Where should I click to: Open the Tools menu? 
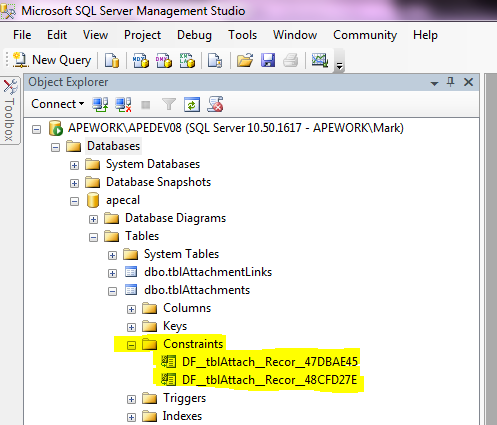(x=242, y=35)
